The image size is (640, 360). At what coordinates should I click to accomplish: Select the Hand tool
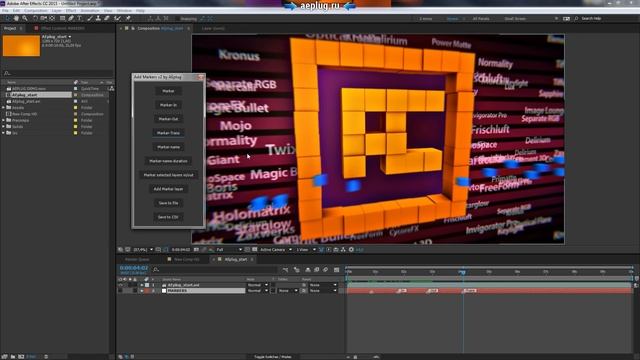16,18
